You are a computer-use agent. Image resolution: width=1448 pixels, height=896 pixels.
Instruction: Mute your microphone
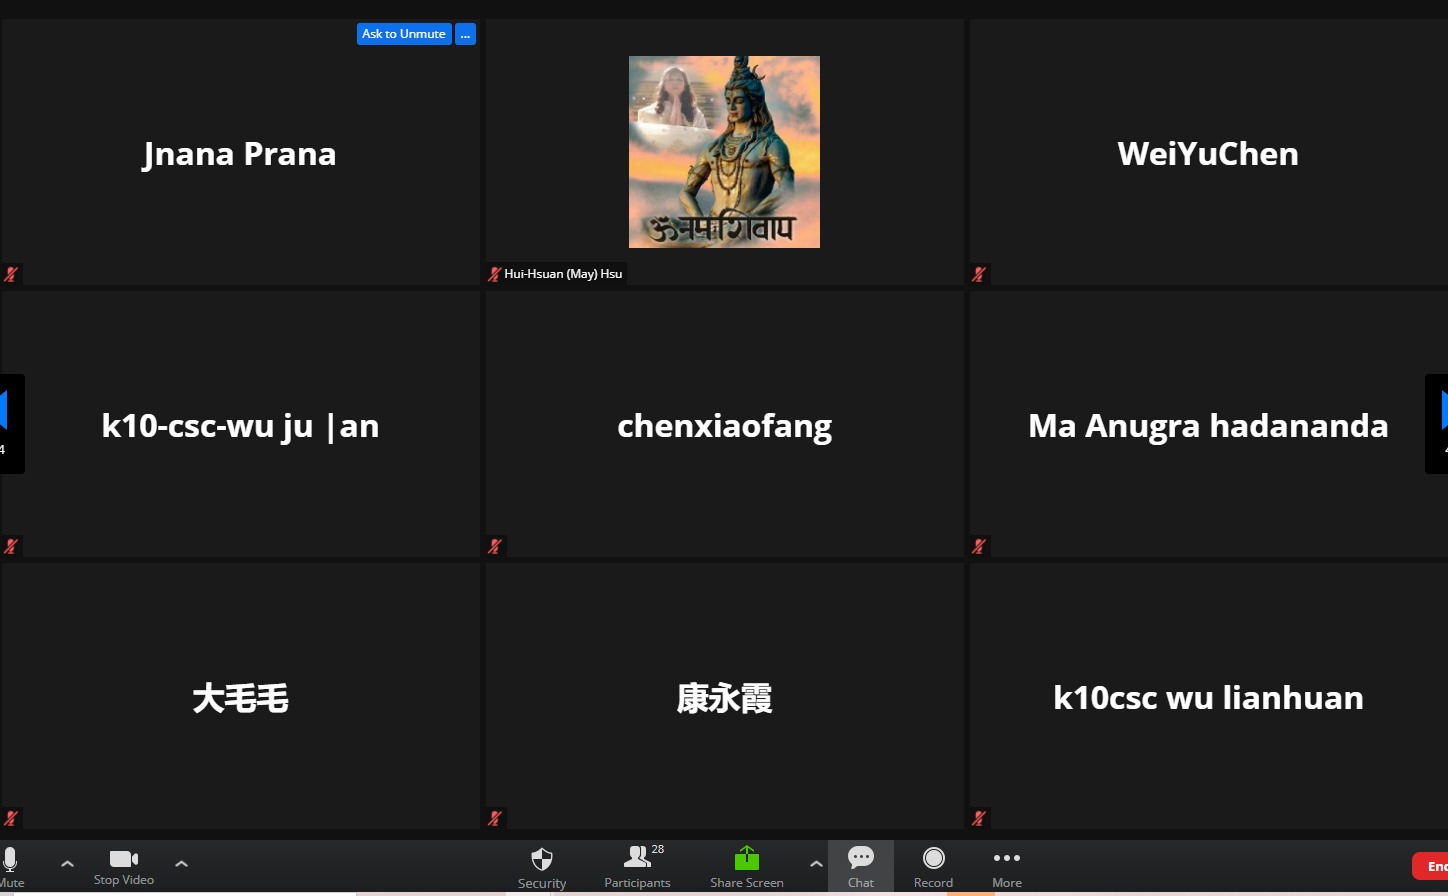tap(11, 865)
